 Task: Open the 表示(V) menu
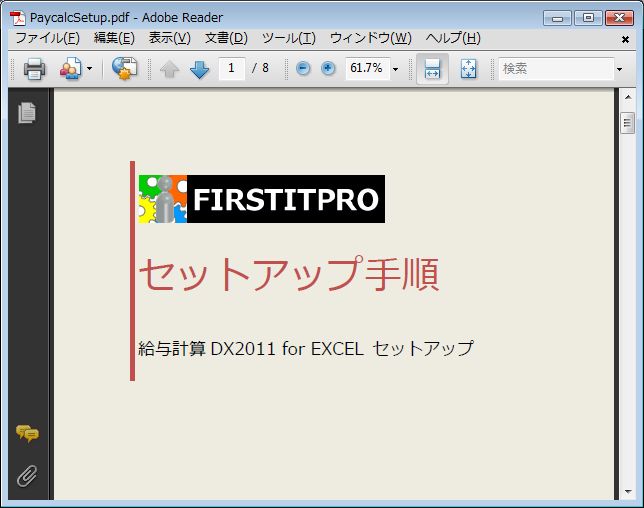[170, 38]
